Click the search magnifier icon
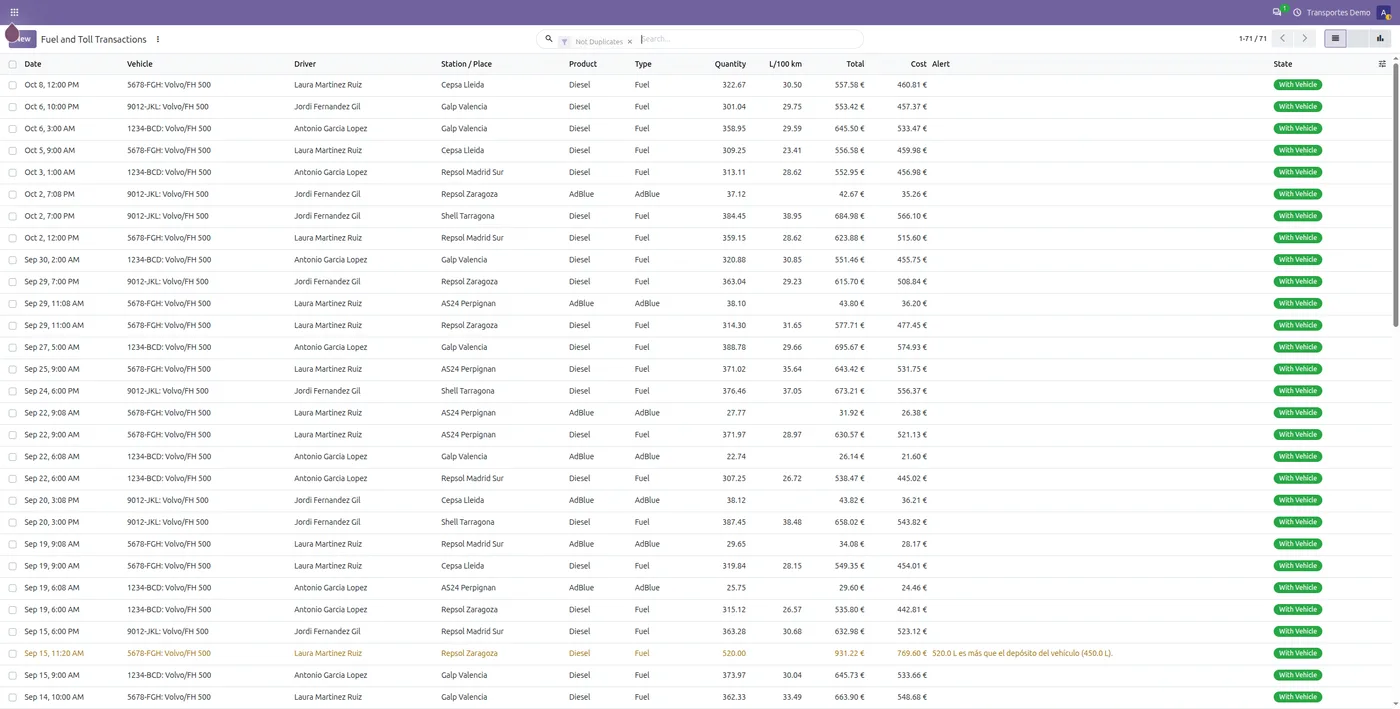This screenshot has width=1400, height=709. (x=548, y=39)
